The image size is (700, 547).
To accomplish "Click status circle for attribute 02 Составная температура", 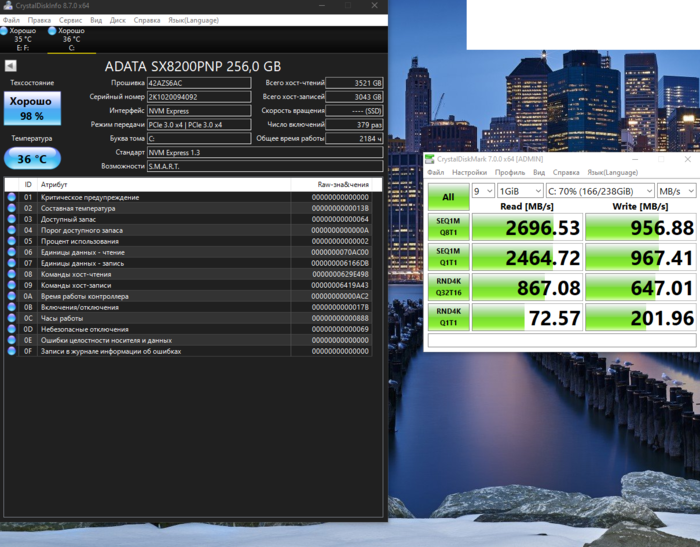I will coord(12,208).
